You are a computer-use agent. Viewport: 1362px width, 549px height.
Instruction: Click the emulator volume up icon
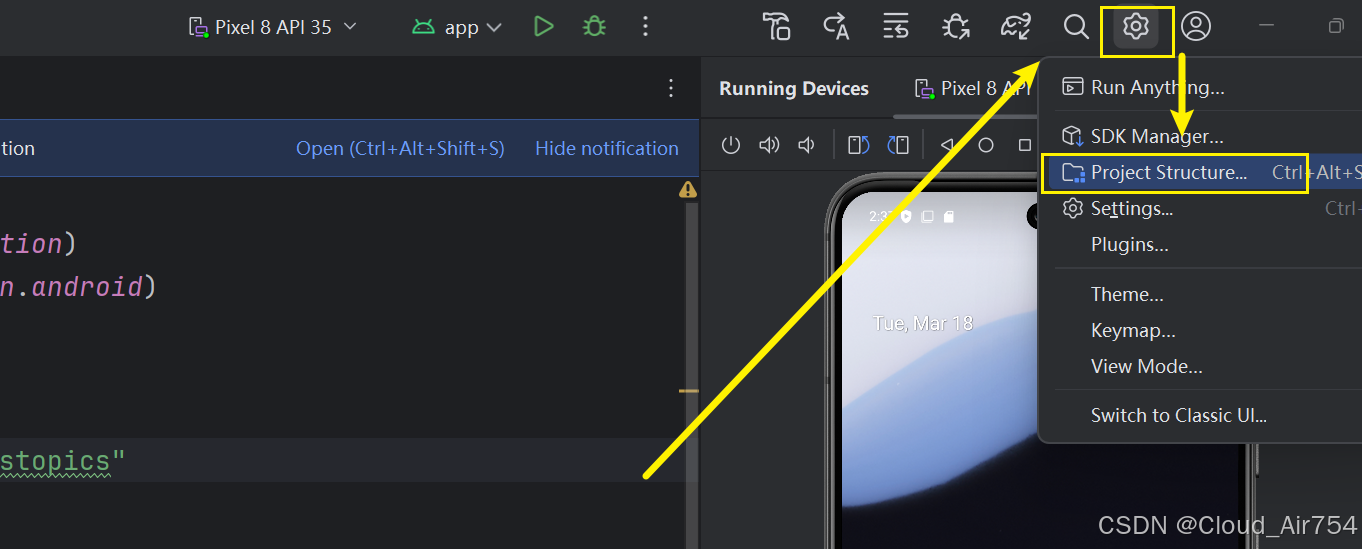tap(769, 146)
